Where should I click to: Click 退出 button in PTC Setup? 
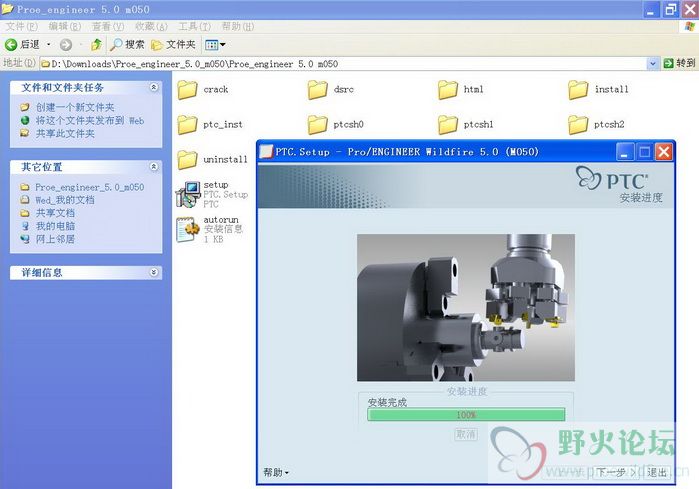657,472
